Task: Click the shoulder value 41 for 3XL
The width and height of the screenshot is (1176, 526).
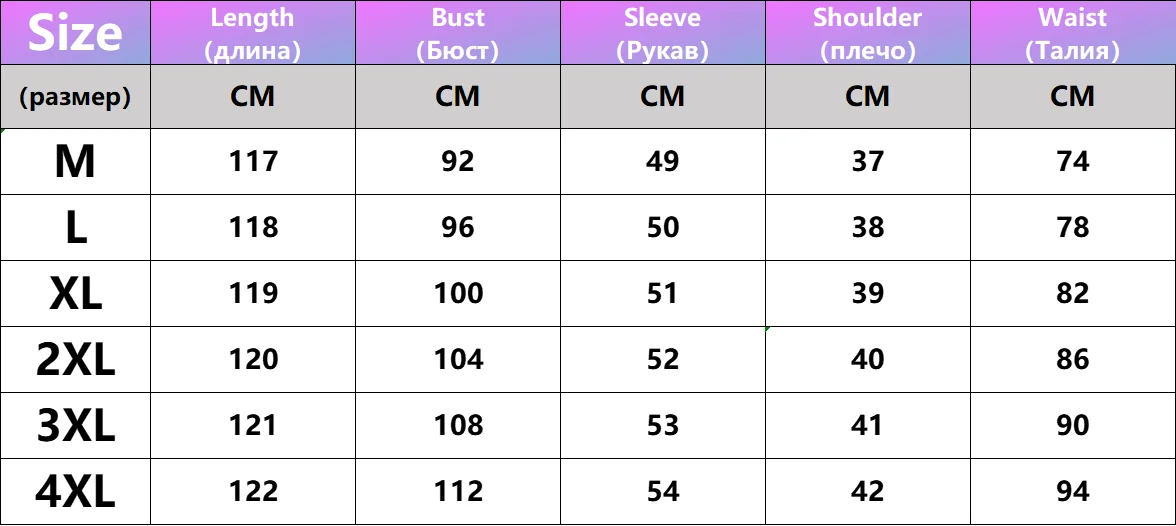Action: (868, 425)
